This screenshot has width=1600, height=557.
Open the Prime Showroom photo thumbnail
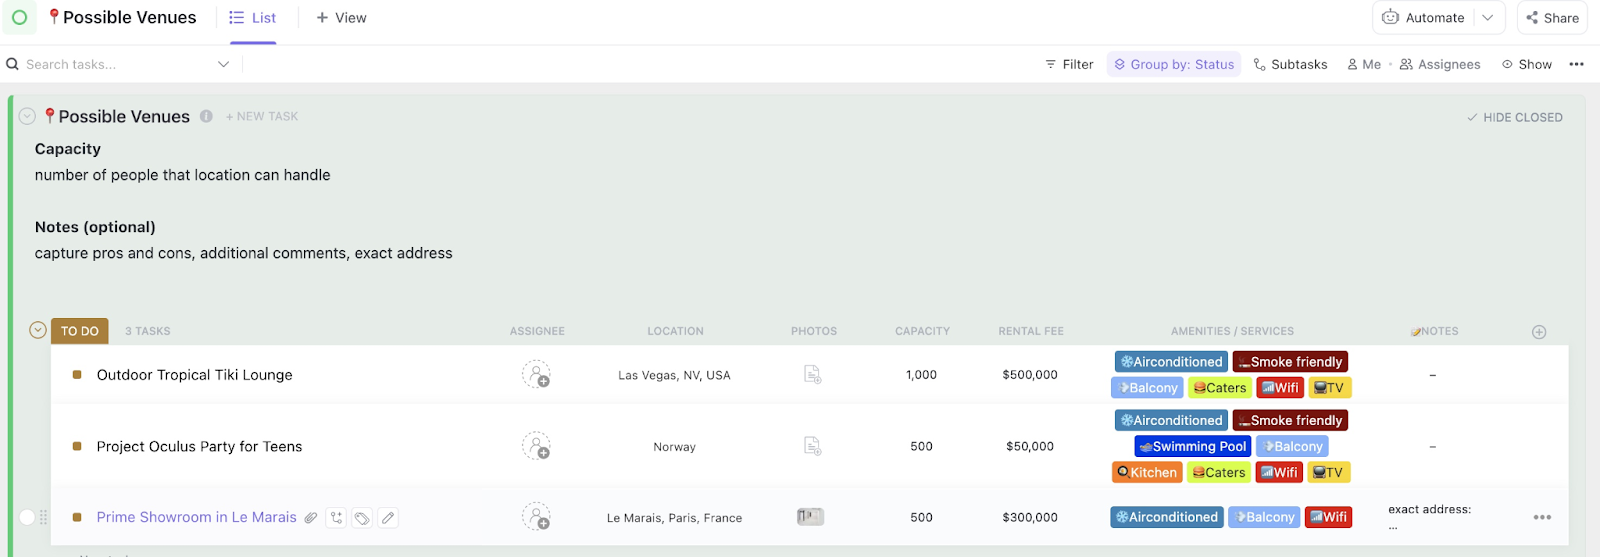[x=810, y=517]
